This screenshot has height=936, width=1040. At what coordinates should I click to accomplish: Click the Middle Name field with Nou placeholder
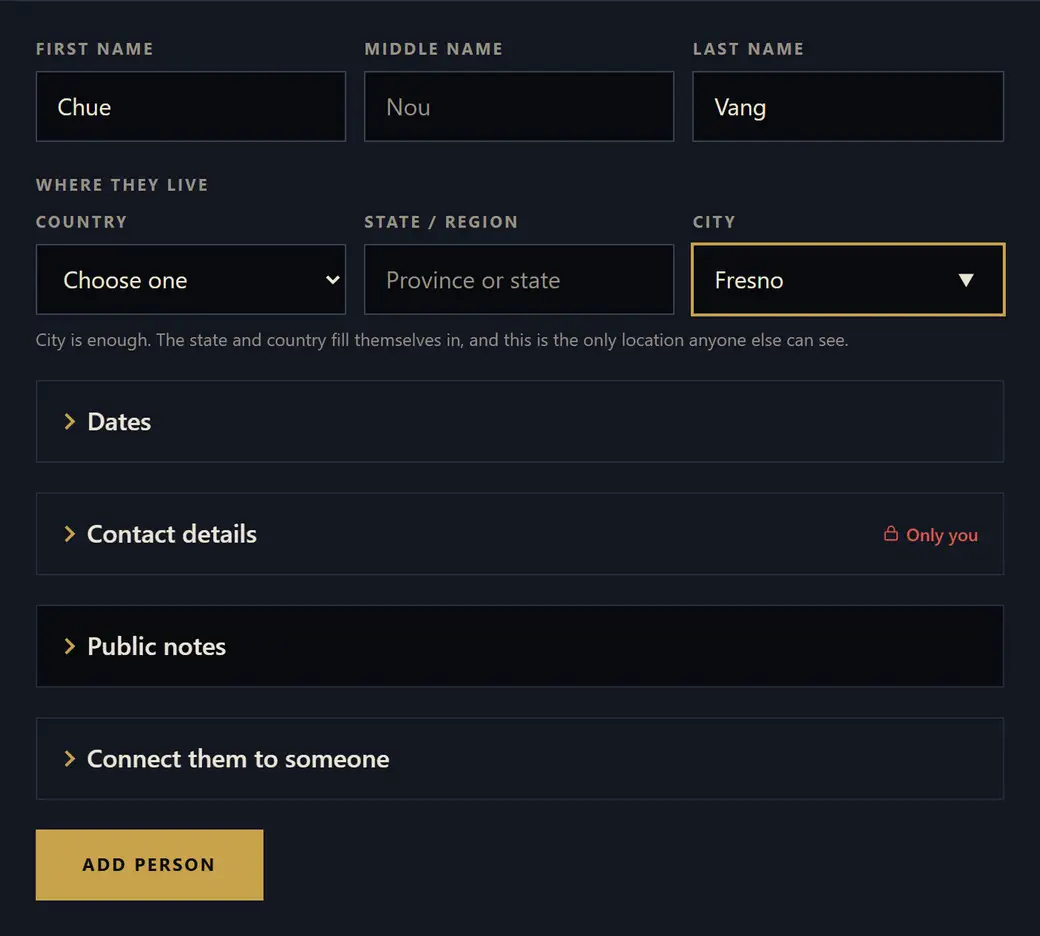[519, 107]
